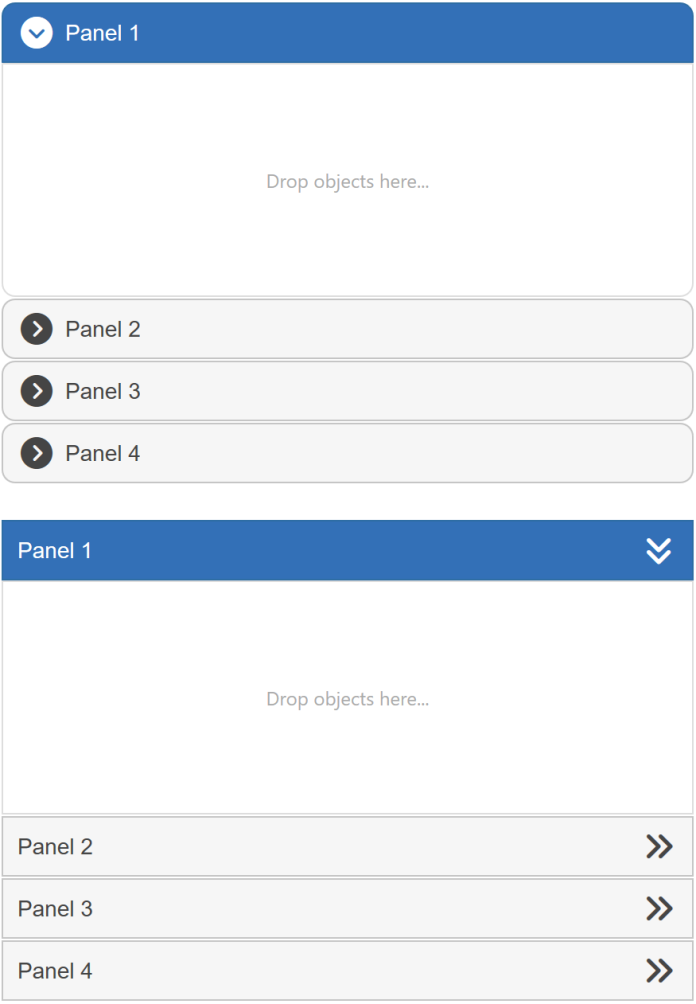The width and height of the screenshot is (696, 1004).
Task: Click the "Panel 1" title in top accordion
Action: pyautogui.click(x=102, y=33)
